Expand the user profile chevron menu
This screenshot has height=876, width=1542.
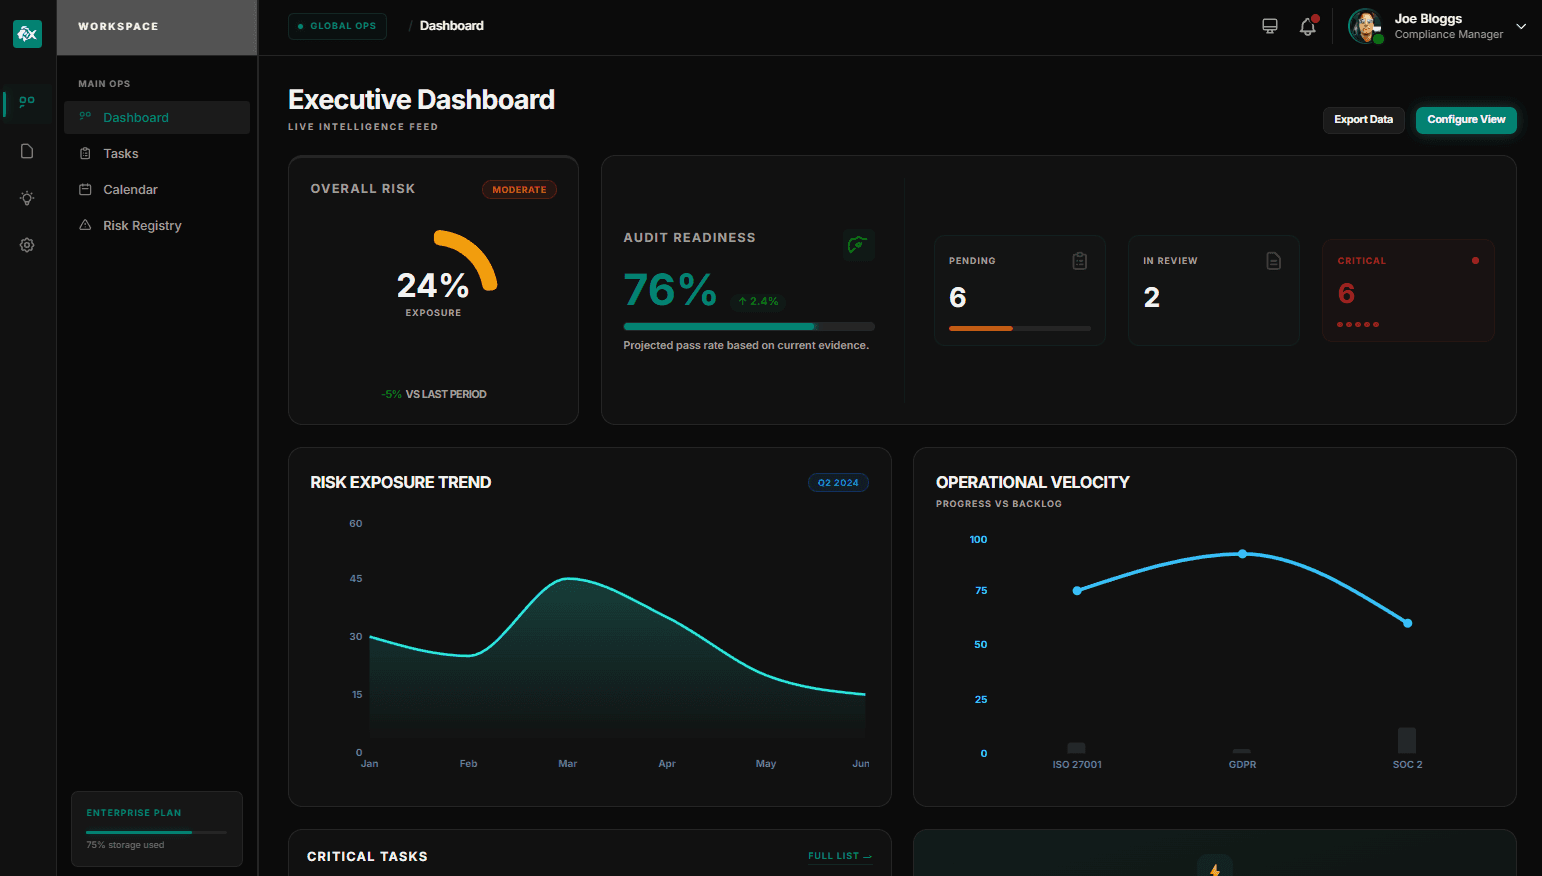[1521, 26]
